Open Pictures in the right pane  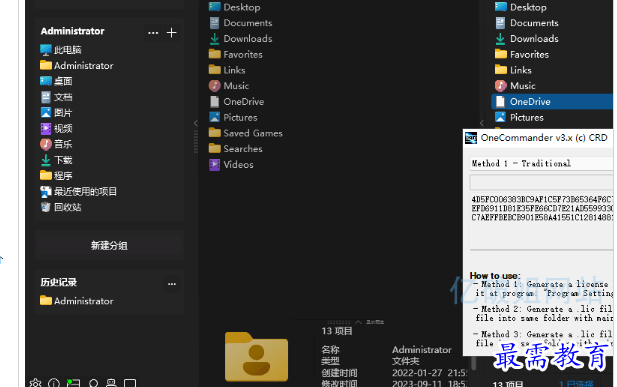coord(519,117)
